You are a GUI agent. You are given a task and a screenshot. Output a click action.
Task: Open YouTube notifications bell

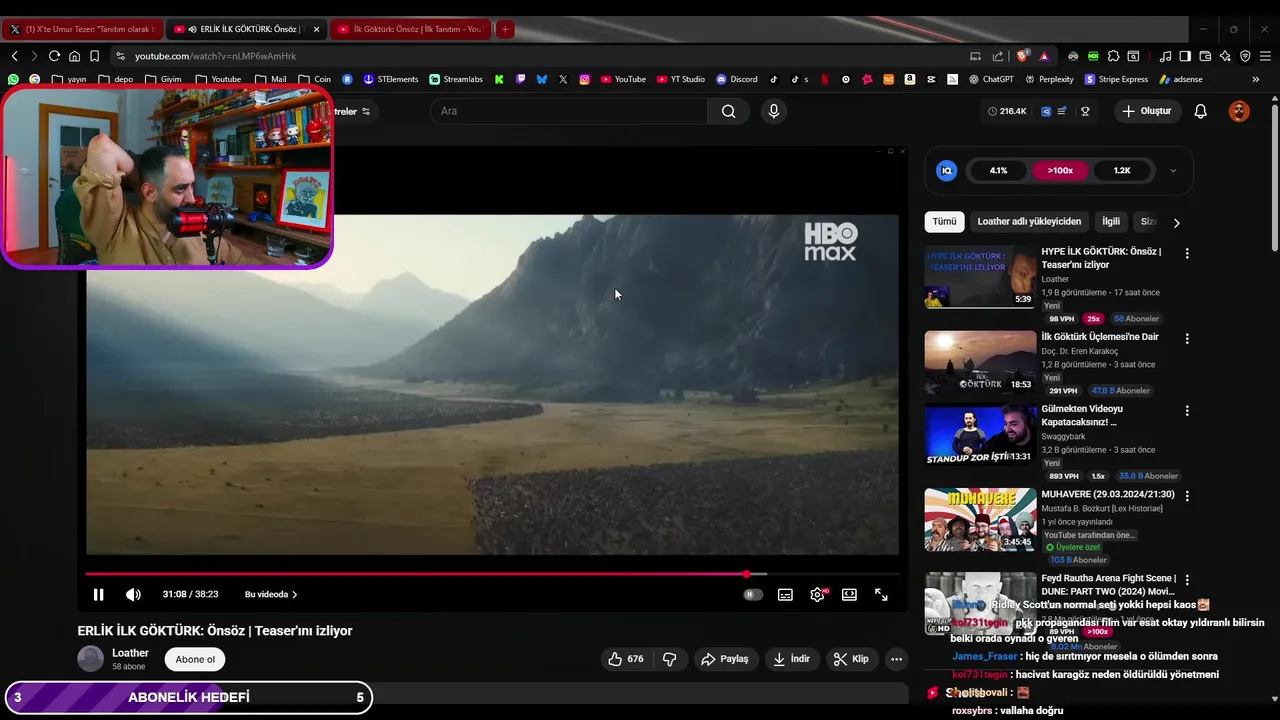tap(1201, 111)
